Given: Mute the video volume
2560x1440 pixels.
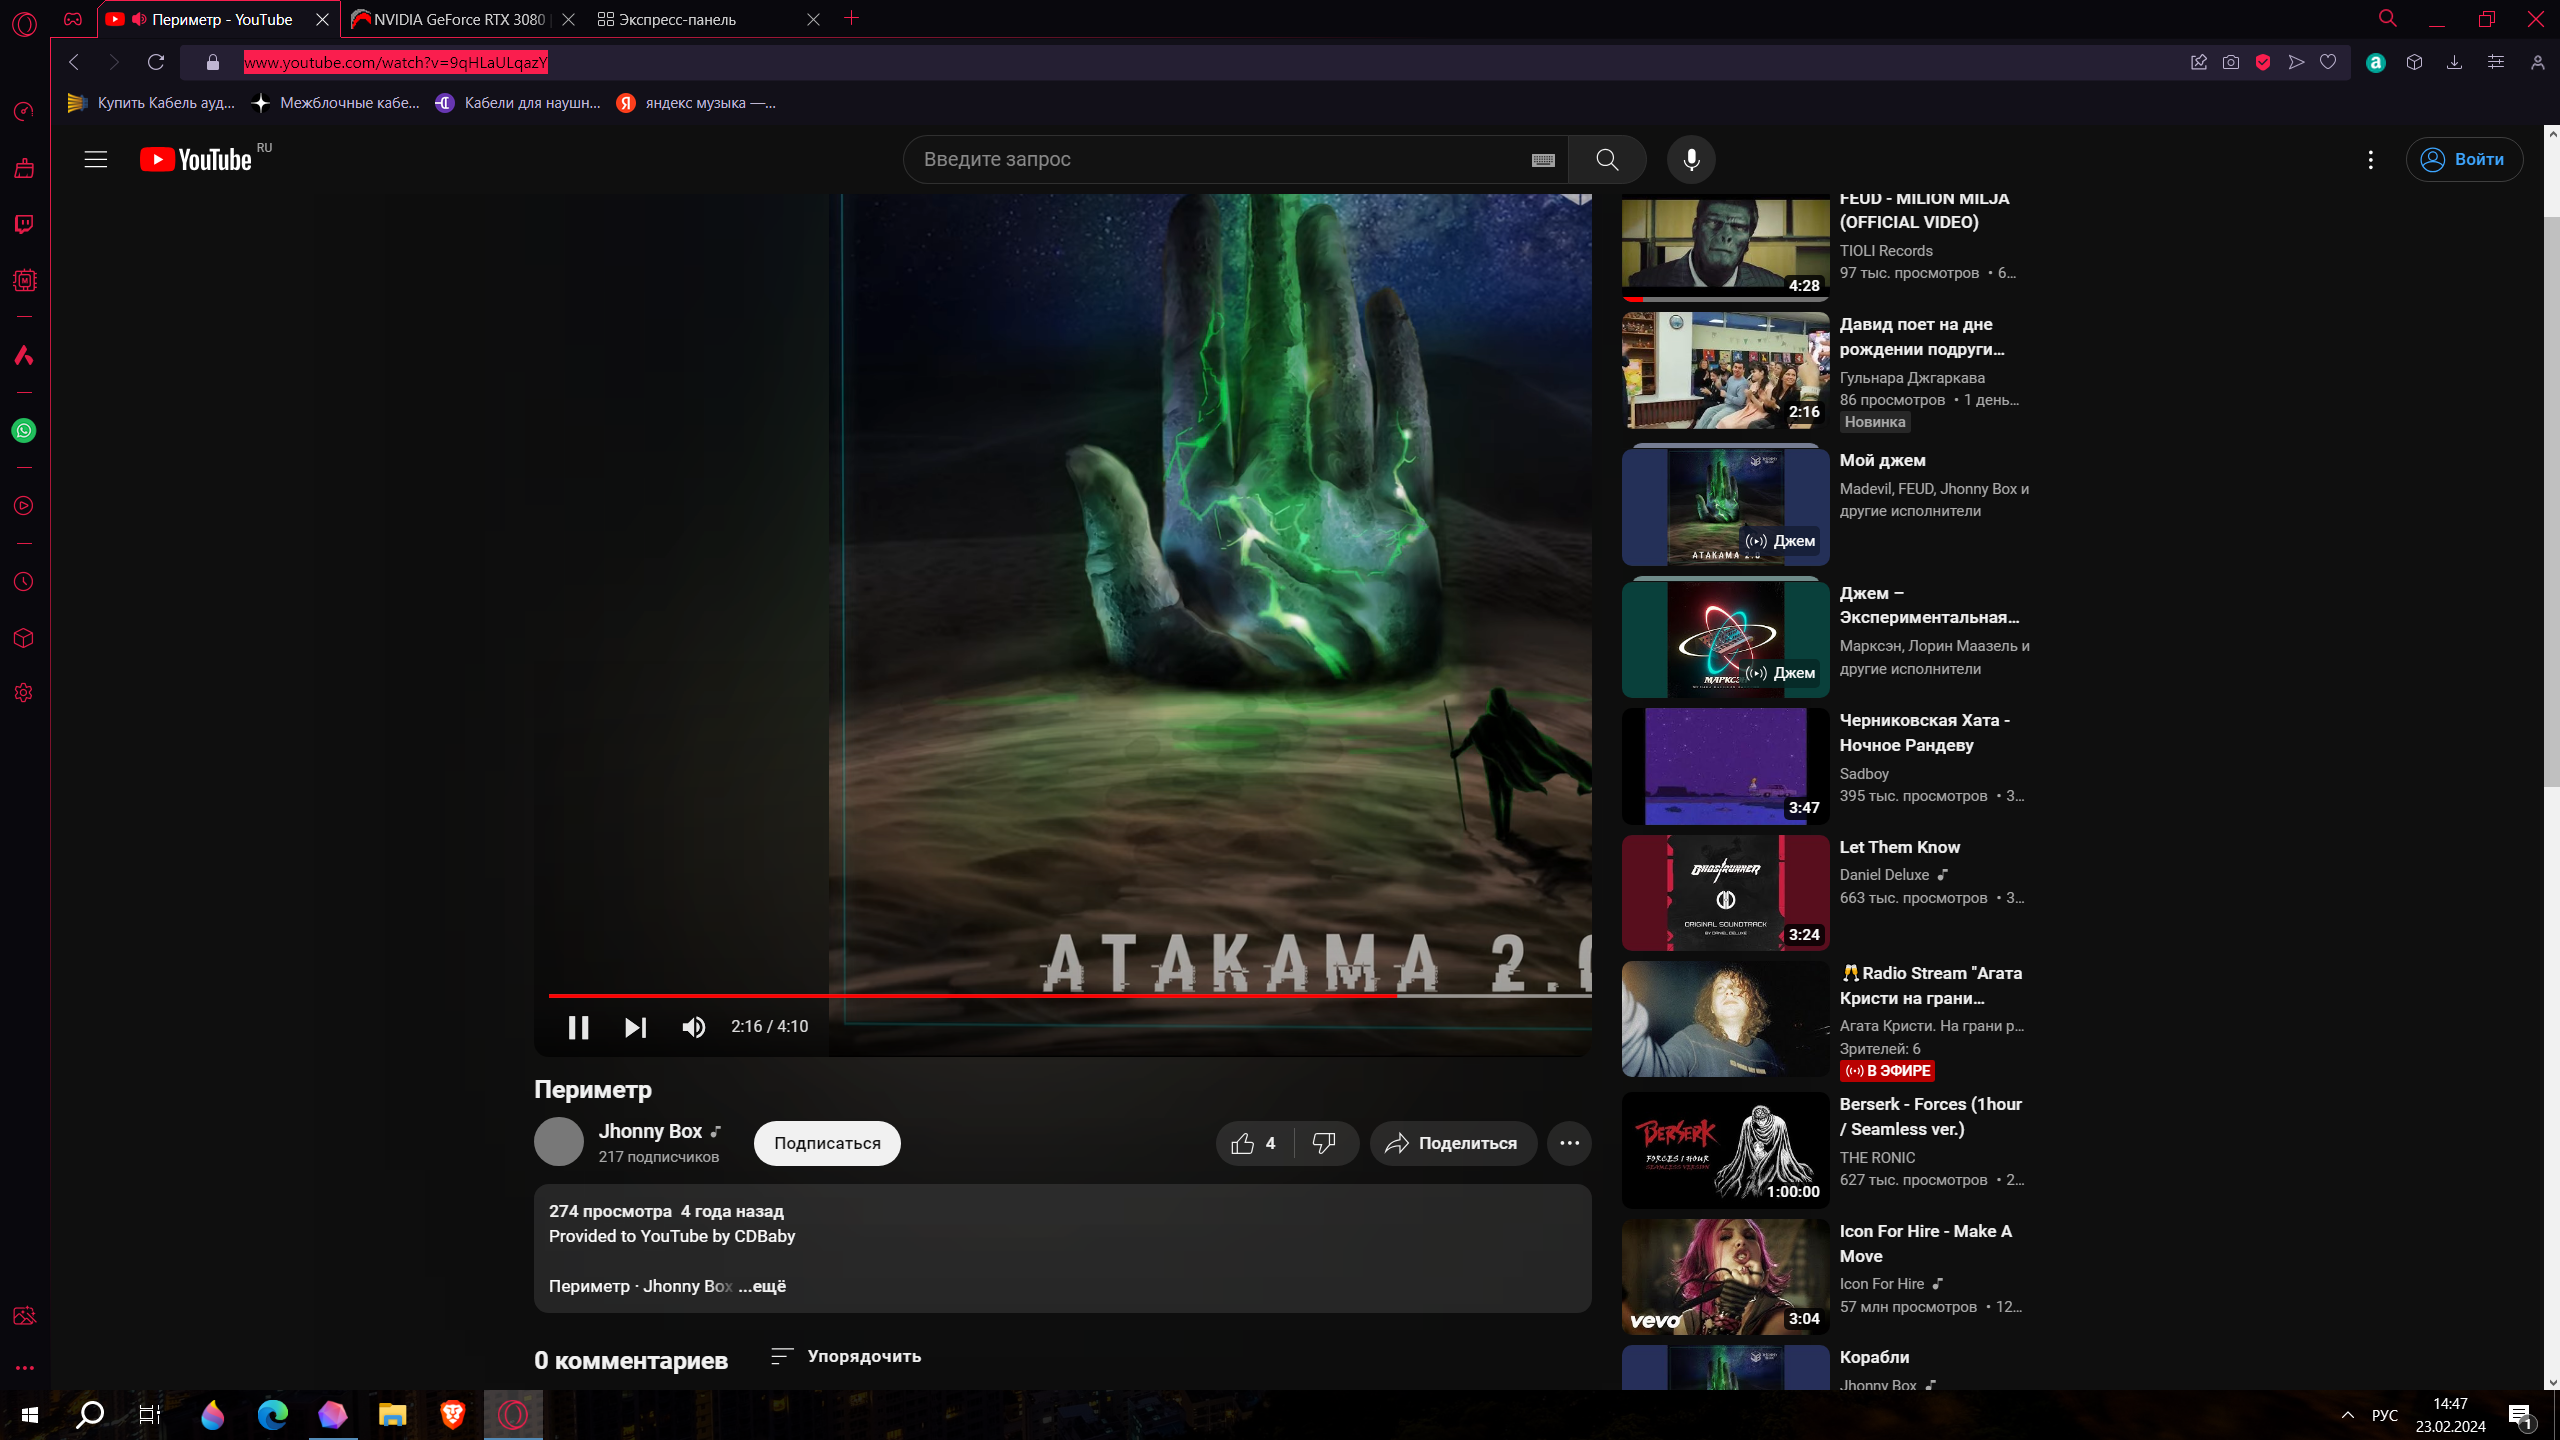Looking at the screenshot, I should 693,1027.
